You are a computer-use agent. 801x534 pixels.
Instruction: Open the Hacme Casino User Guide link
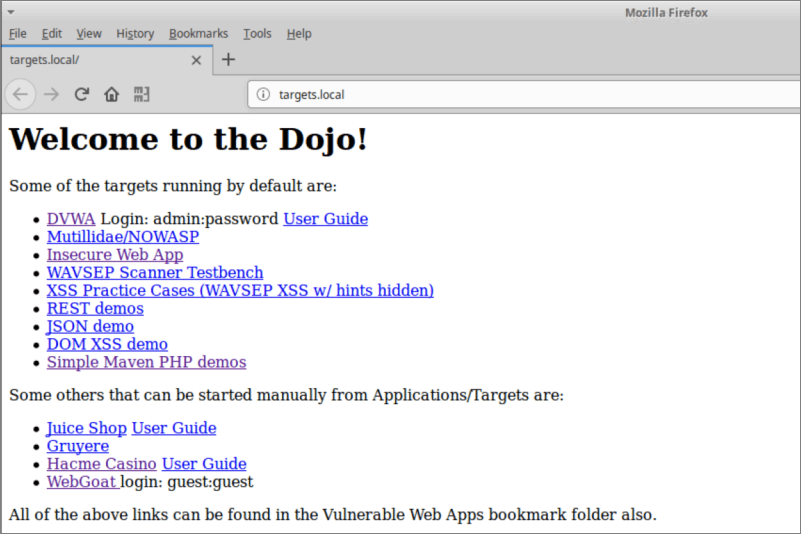(204, 463)
